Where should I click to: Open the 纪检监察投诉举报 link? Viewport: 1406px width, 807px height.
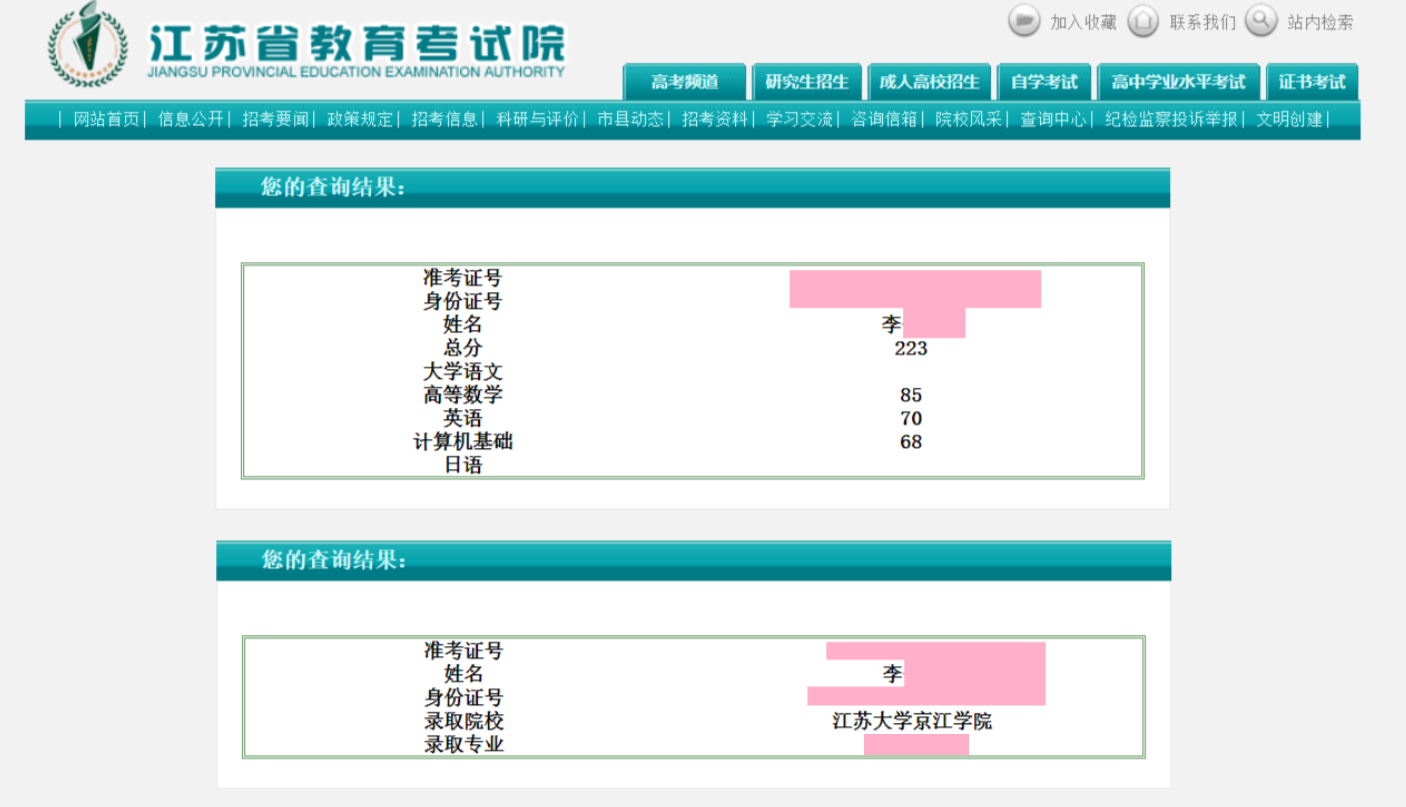[x=1171, y=120]
